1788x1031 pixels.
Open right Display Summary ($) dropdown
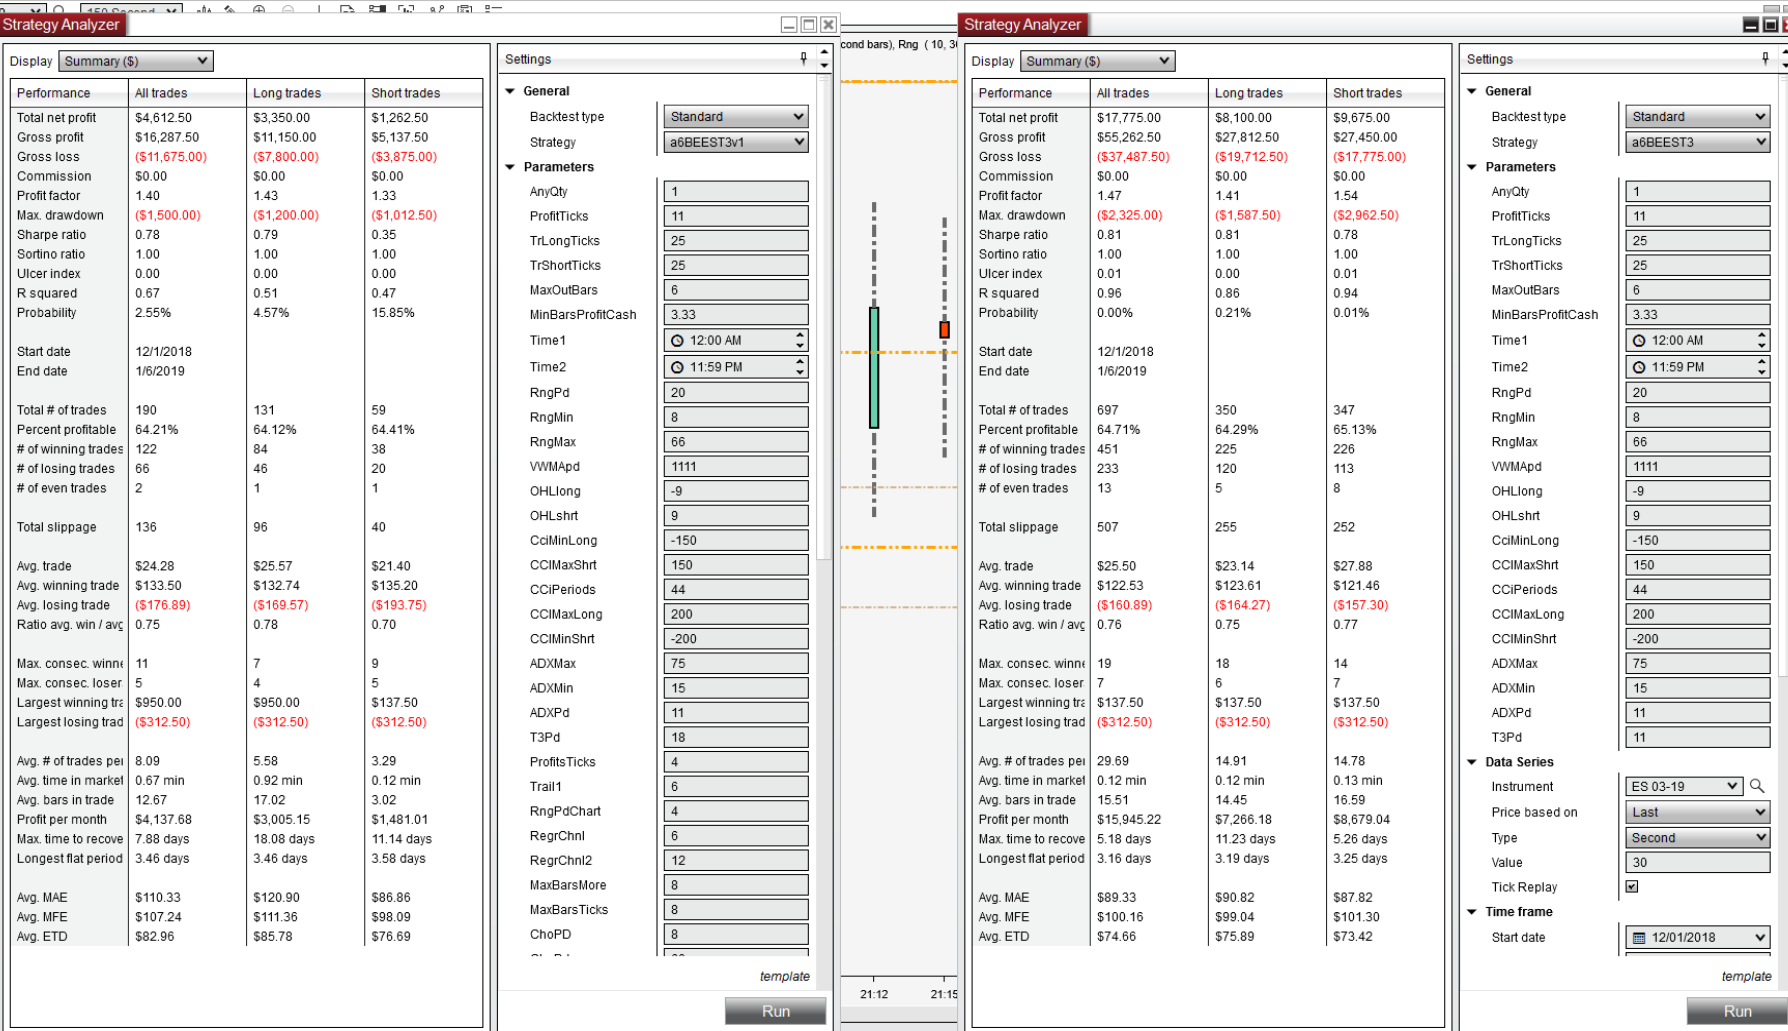pyautogui.click(x=1098, y=61)
